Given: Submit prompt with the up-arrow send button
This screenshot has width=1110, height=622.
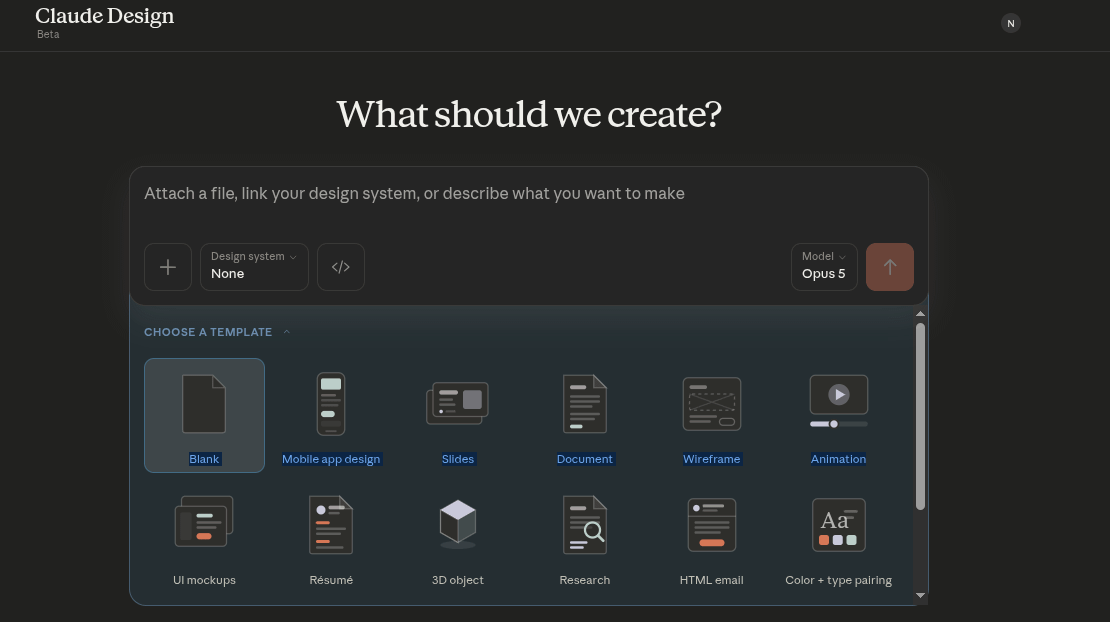Looking at the screenshot, I should [x=890, y=267].
